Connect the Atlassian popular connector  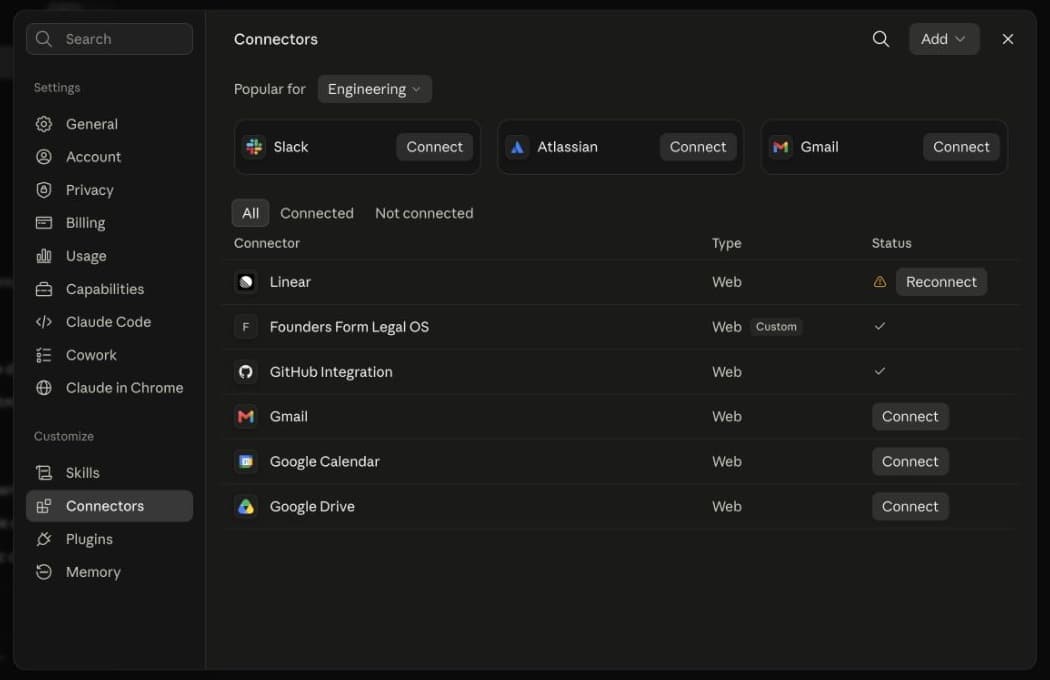[x=698, y=147]
